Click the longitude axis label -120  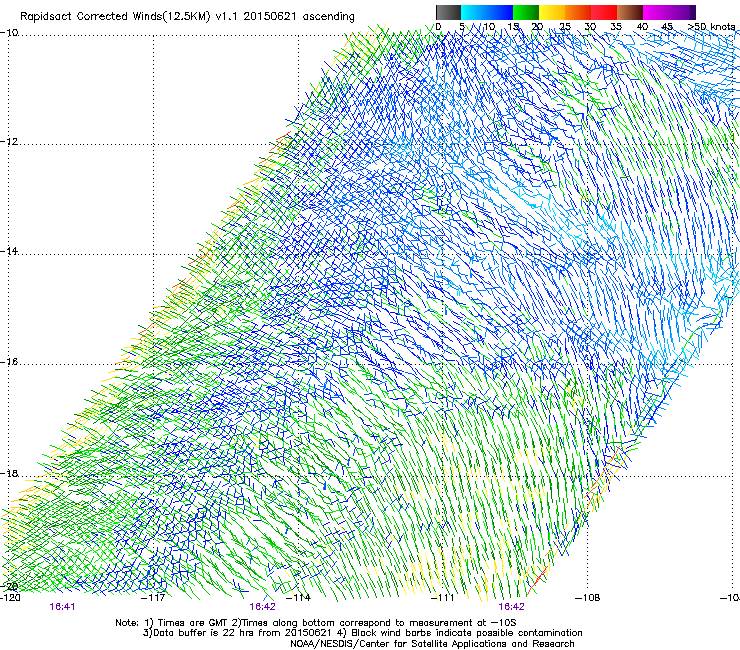point(10,598)
